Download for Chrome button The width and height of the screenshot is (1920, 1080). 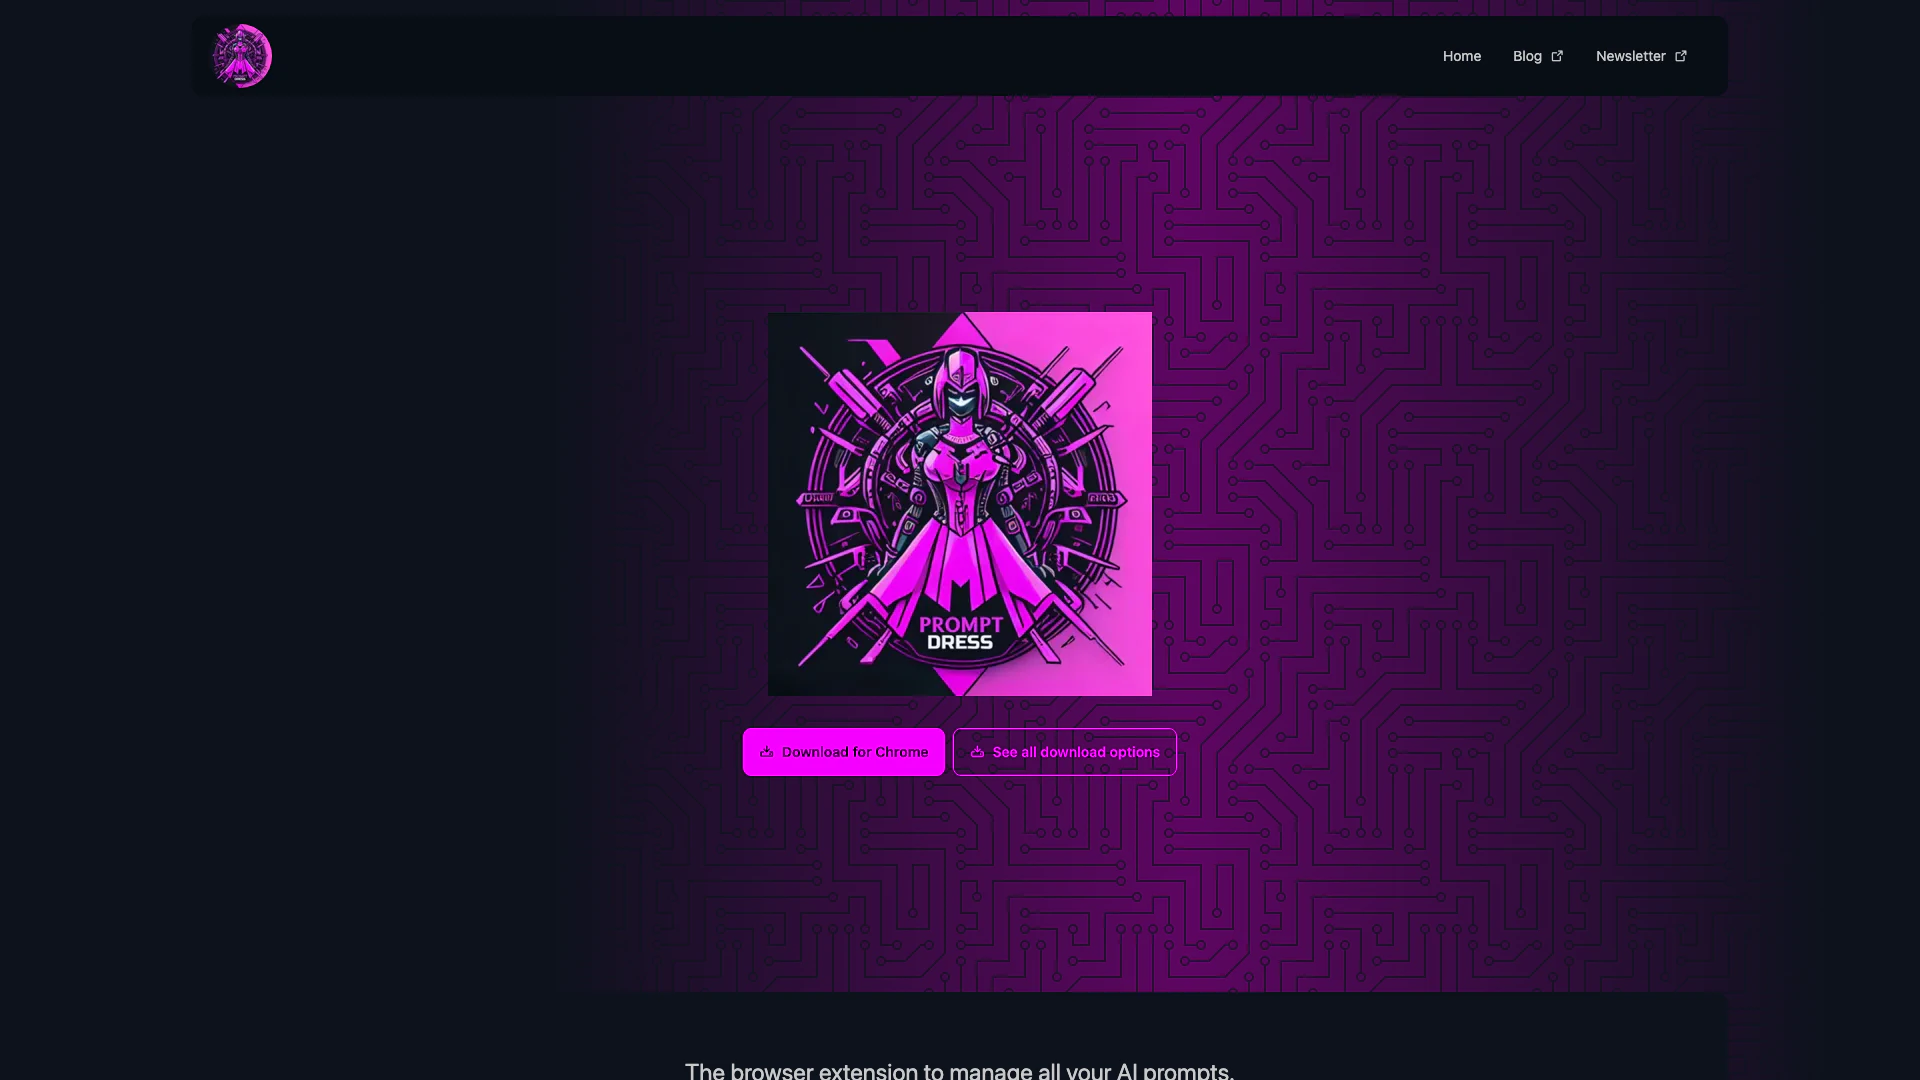coord(844,752)
